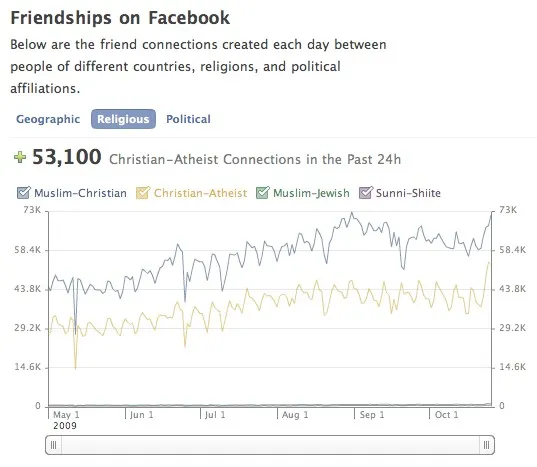Click the Jul 1 timeline marker

click(215, 415)
